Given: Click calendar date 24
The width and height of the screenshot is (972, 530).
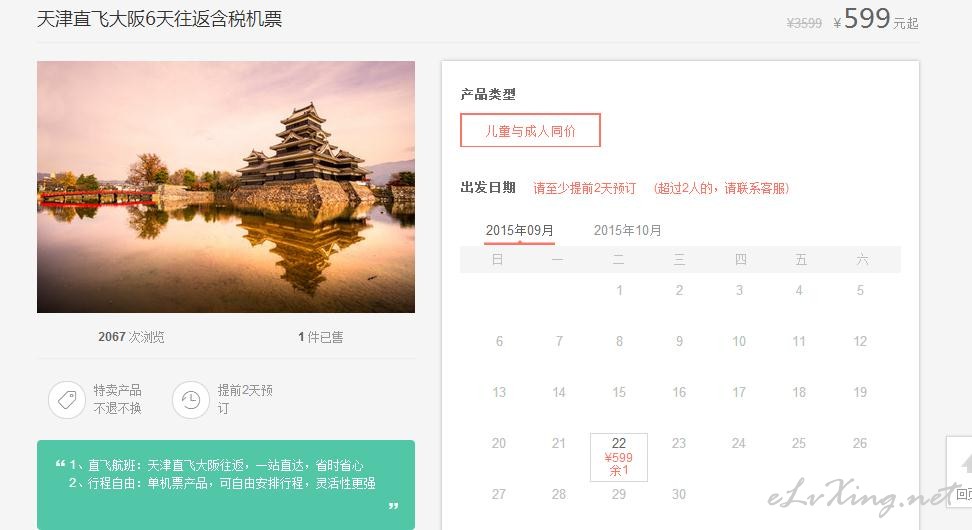Looking at the screenshot, I should 739,443.
